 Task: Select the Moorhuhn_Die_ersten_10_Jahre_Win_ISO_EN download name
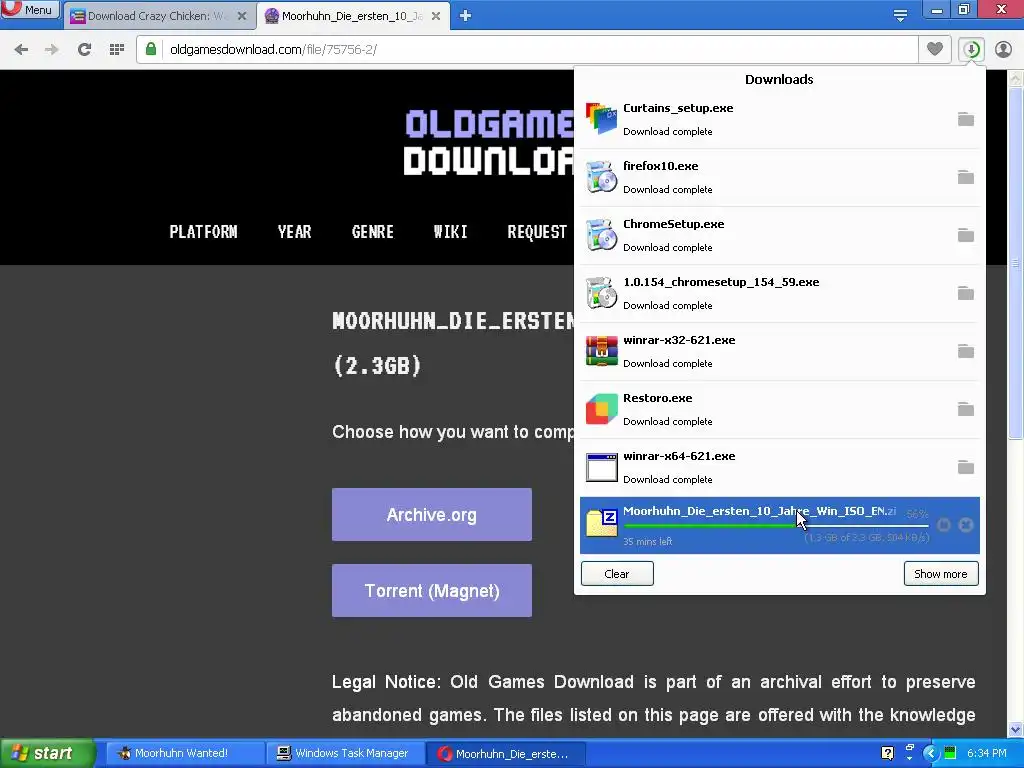pyautogui.click(x=760, y=511)
